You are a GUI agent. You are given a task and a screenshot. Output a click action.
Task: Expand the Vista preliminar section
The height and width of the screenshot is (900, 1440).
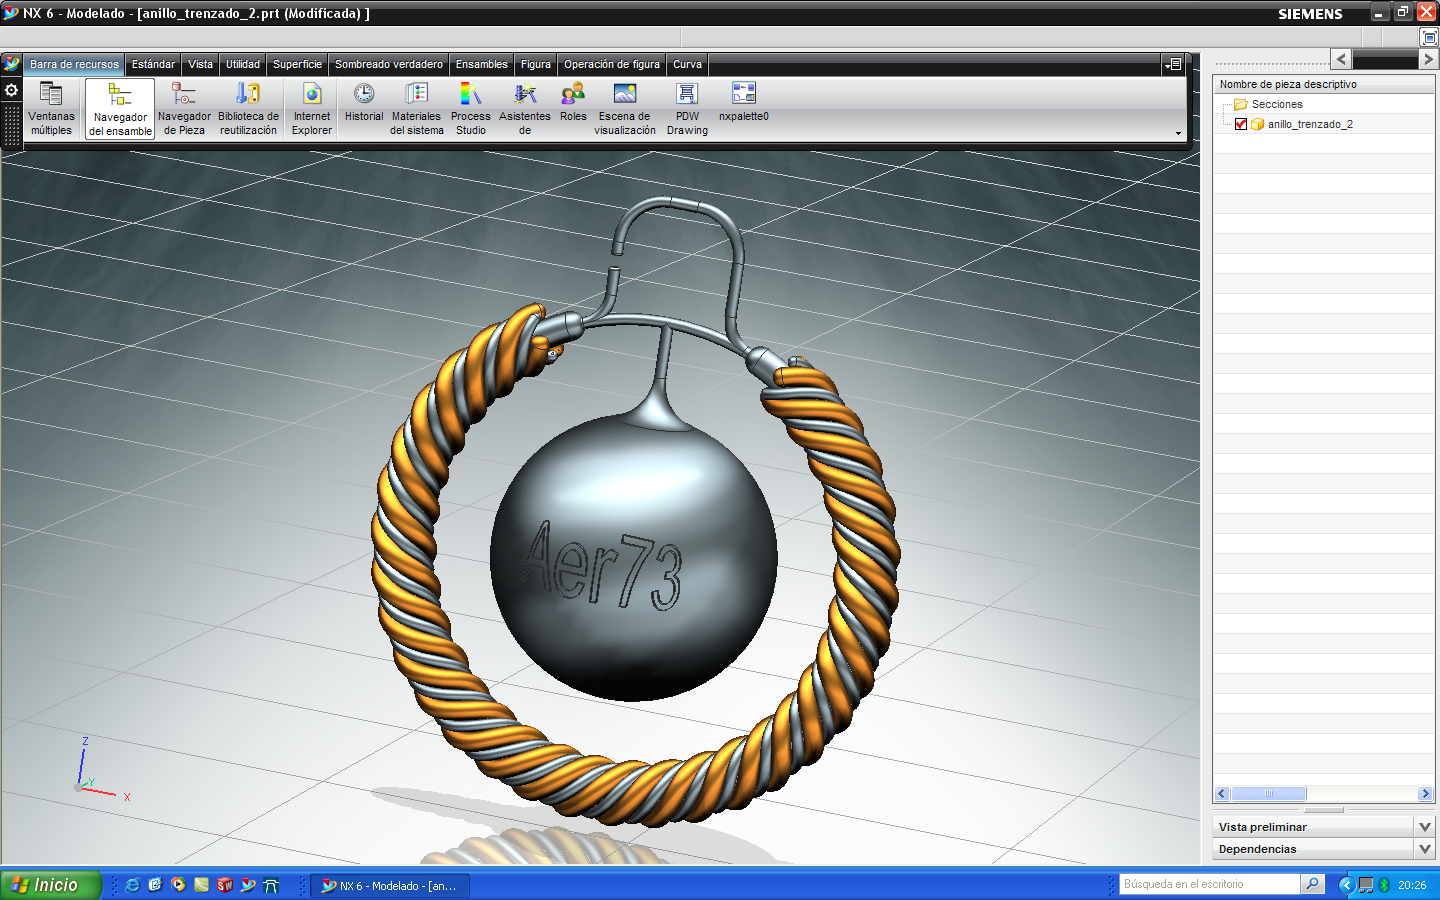[1426, 827]
